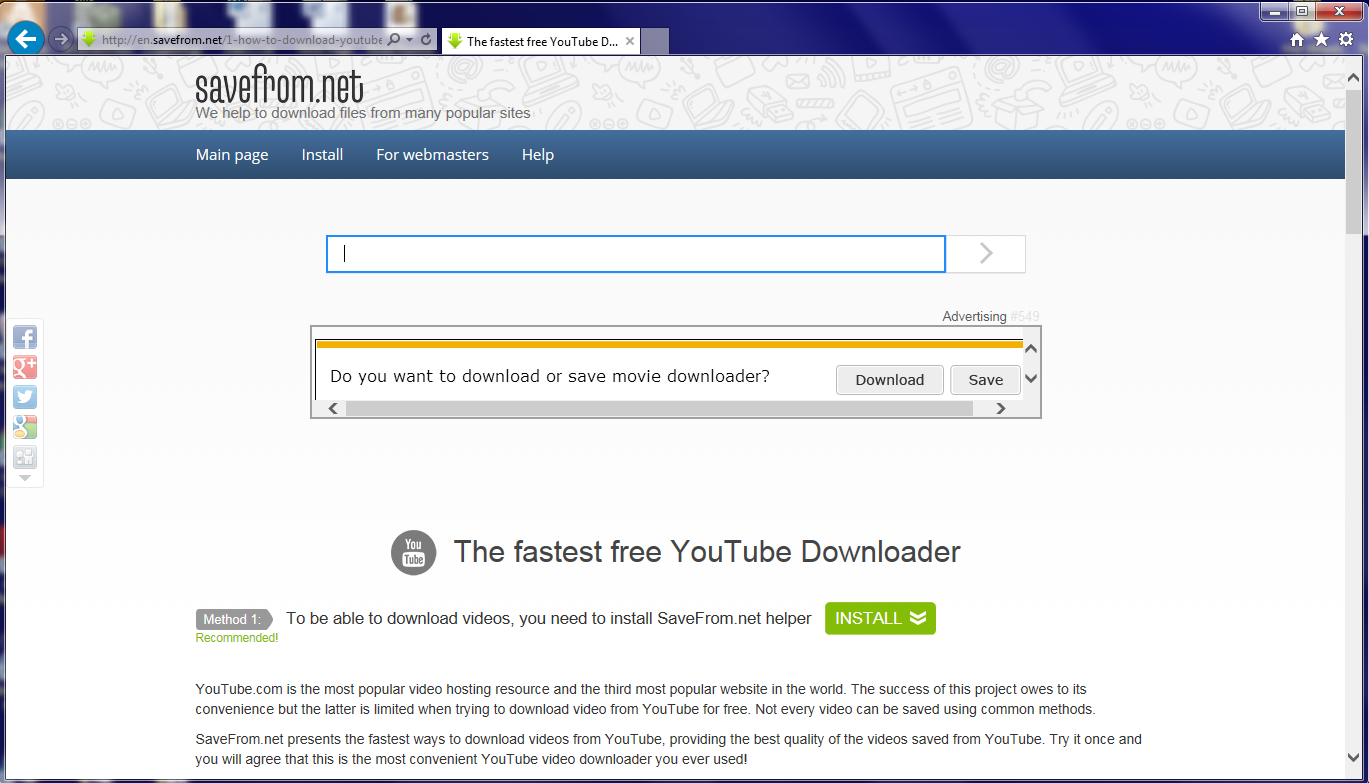The height and width of the screenshot is (783, 1369).
Task: Open the Favorites star icon
Action: [1321, 40]
